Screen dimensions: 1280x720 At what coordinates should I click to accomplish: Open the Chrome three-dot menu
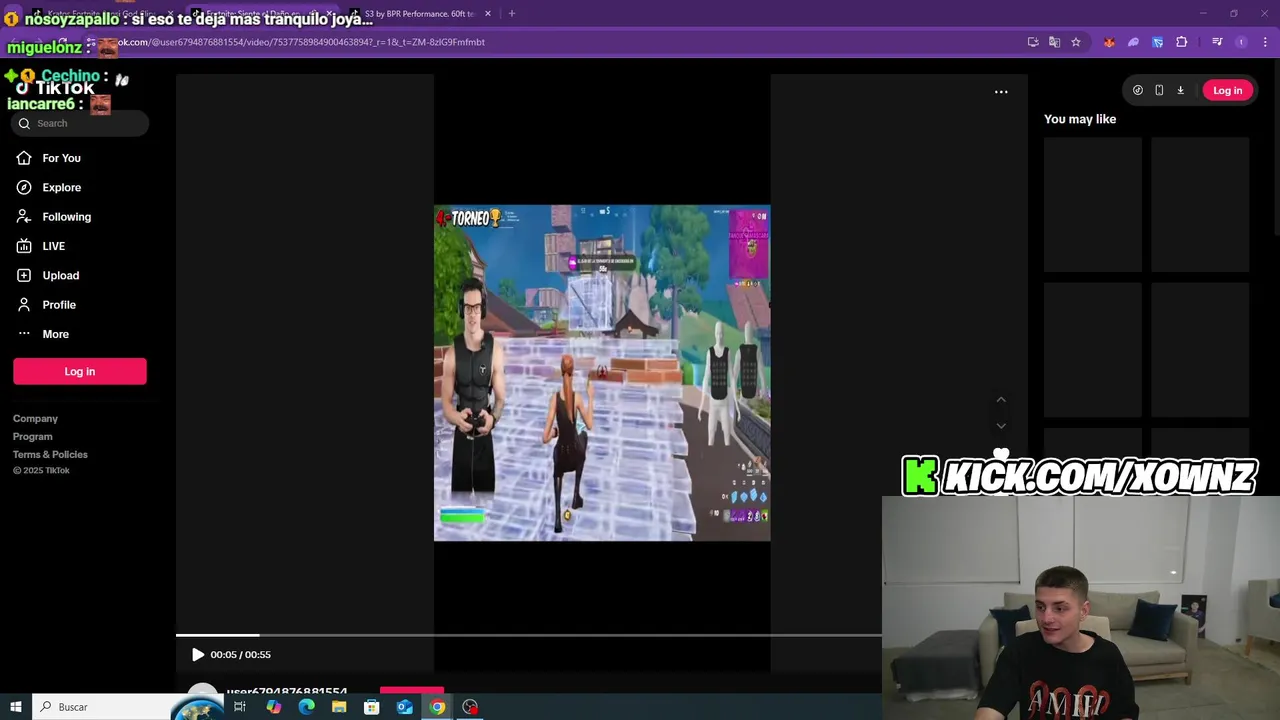(1265, 42)
